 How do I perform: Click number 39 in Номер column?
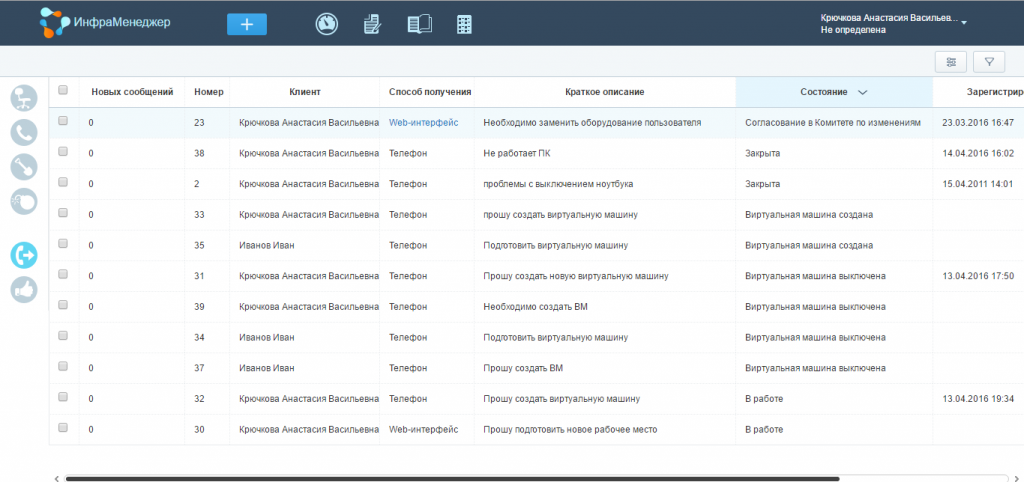pos(199,307)
